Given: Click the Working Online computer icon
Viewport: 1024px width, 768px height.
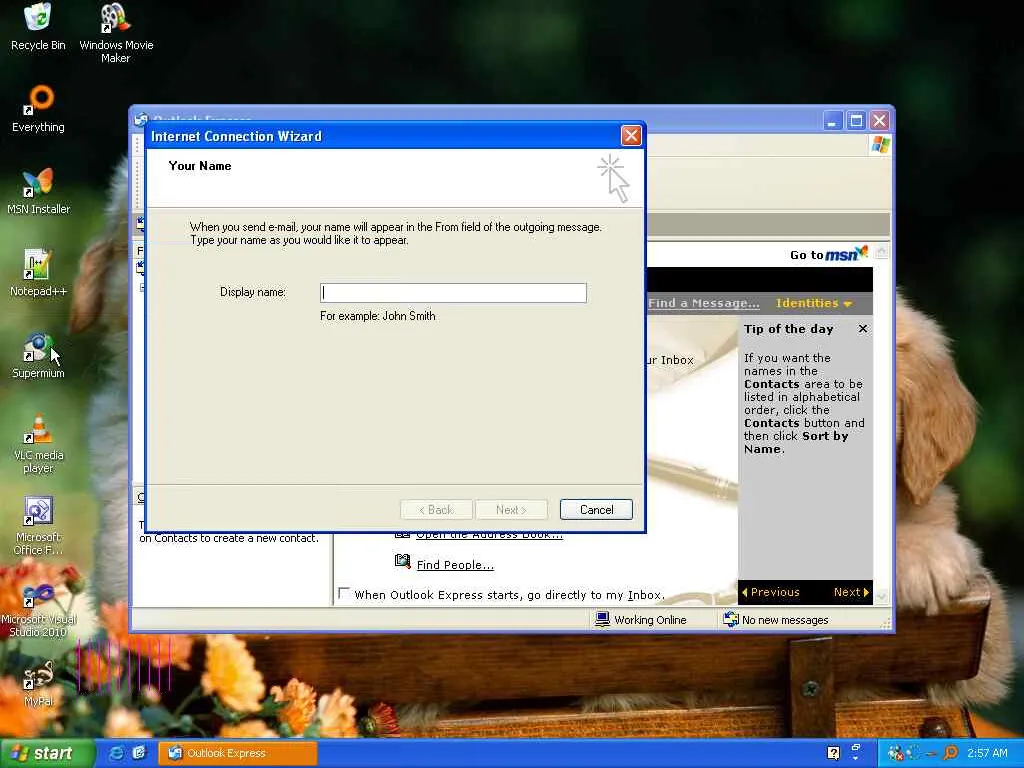Looking at the screenshot, I should pyautogui.click(x=602, y=619).
